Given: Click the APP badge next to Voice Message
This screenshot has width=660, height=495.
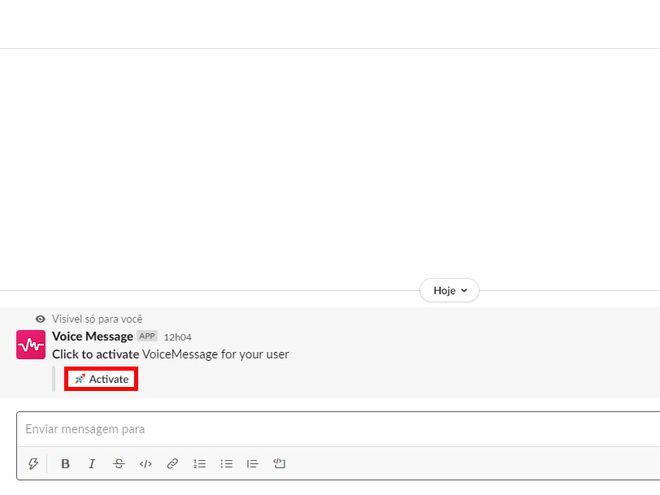Looking at the screenshot, I should tap(147, 336).
